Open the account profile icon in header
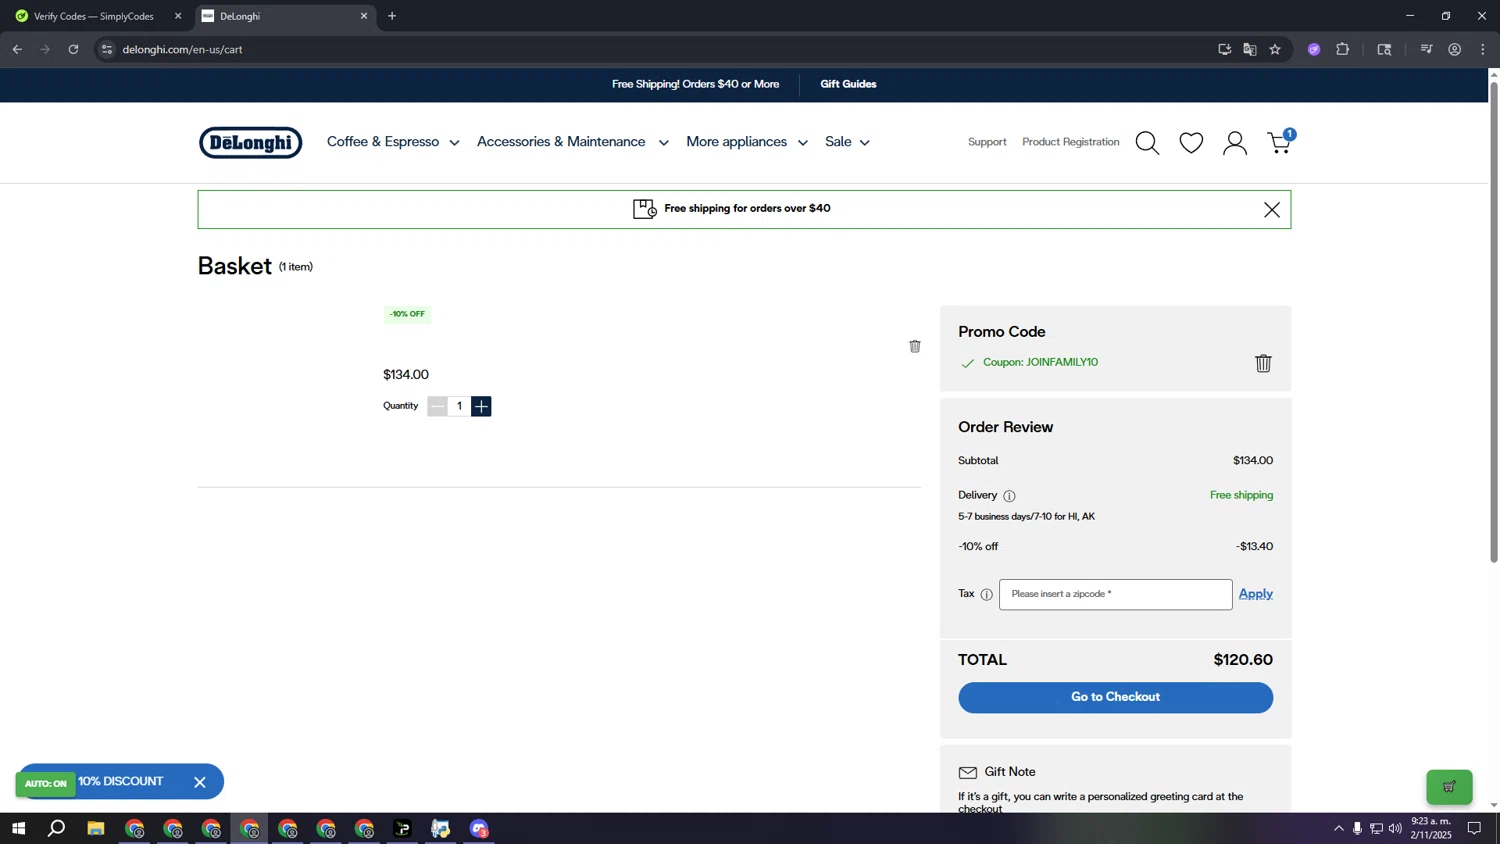 [x=1235, y=143]
